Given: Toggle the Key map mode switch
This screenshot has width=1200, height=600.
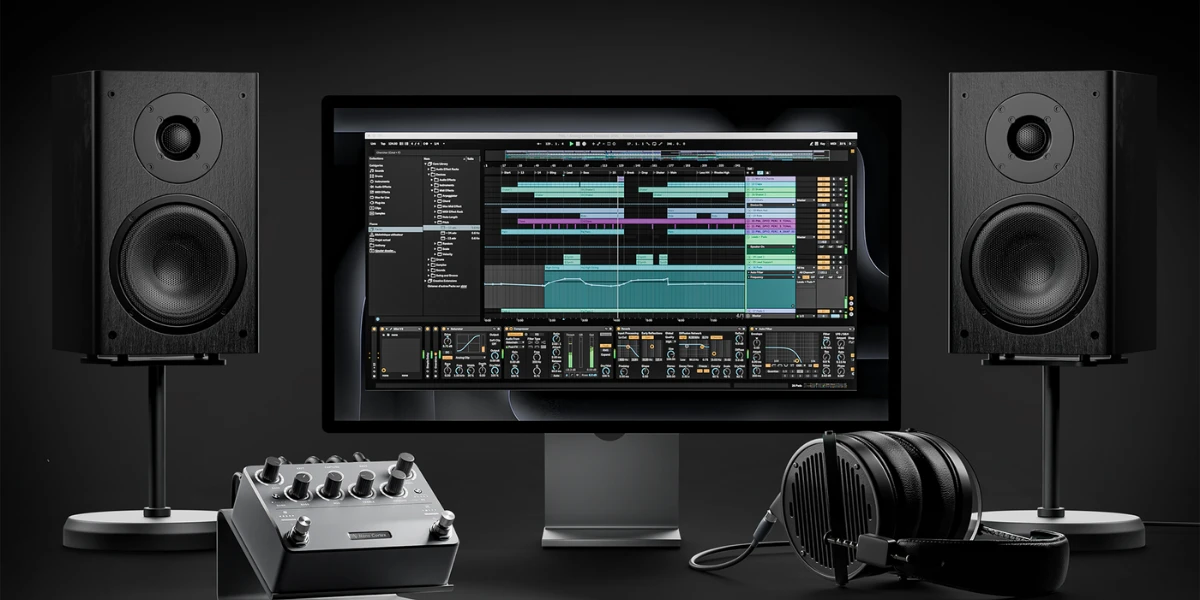Looking at the screenshot, I should click(822, 144).
